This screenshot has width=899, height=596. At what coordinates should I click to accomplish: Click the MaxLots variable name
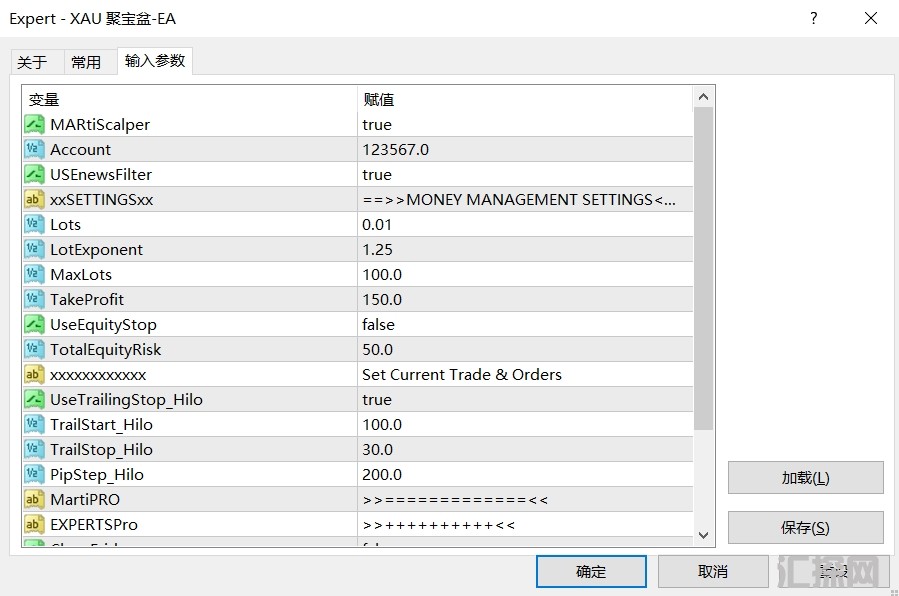pos(81,275)
